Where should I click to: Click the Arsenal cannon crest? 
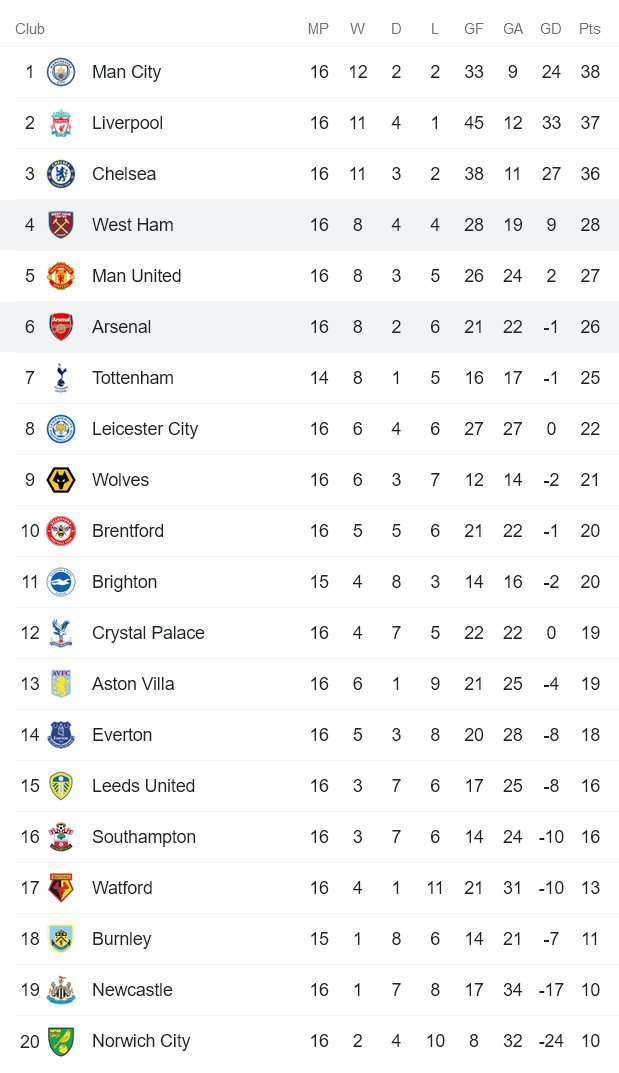(x=61, y=327)
